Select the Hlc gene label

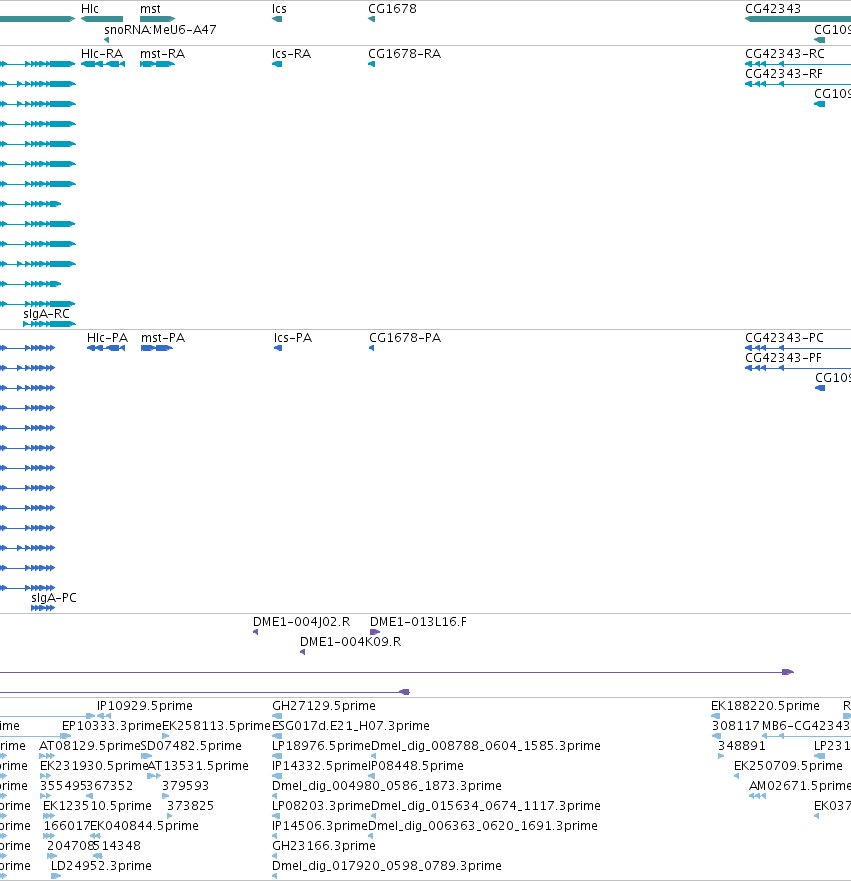(90, 9)
